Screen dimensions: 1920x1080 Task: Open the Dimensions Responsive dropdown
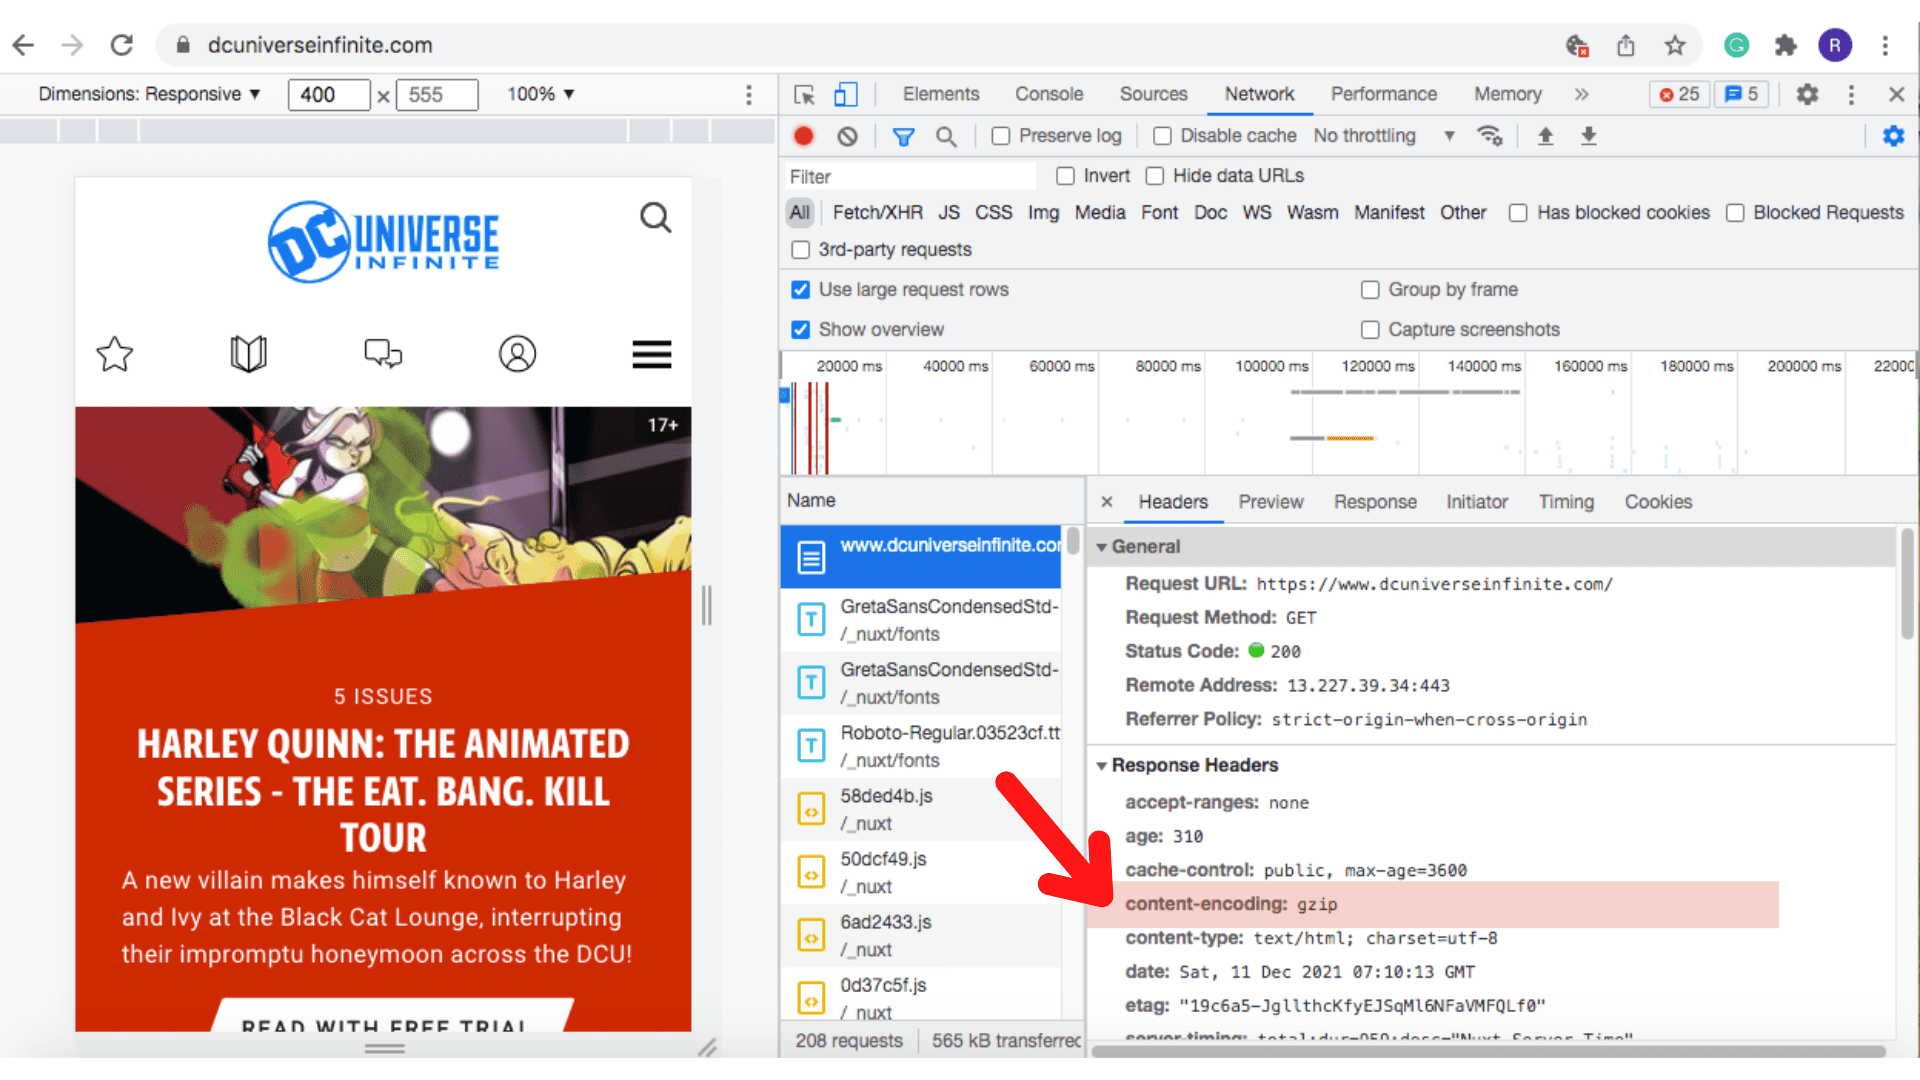(x=150, y=94)
